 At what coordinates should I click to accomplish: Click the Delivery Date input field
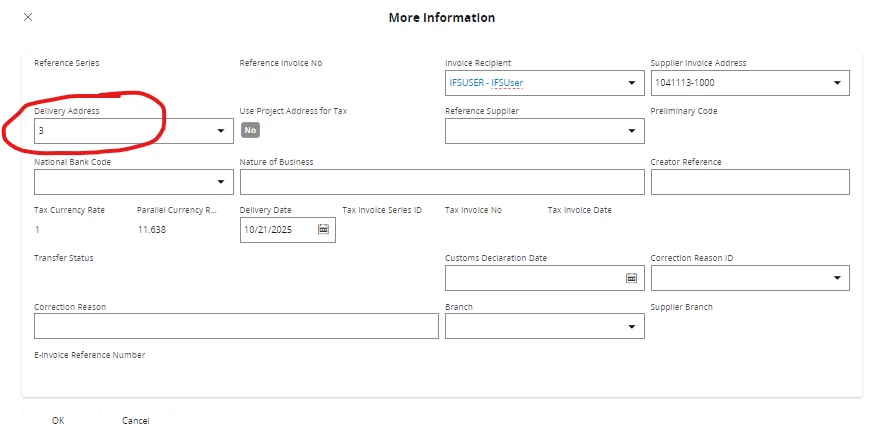[277, 230]
